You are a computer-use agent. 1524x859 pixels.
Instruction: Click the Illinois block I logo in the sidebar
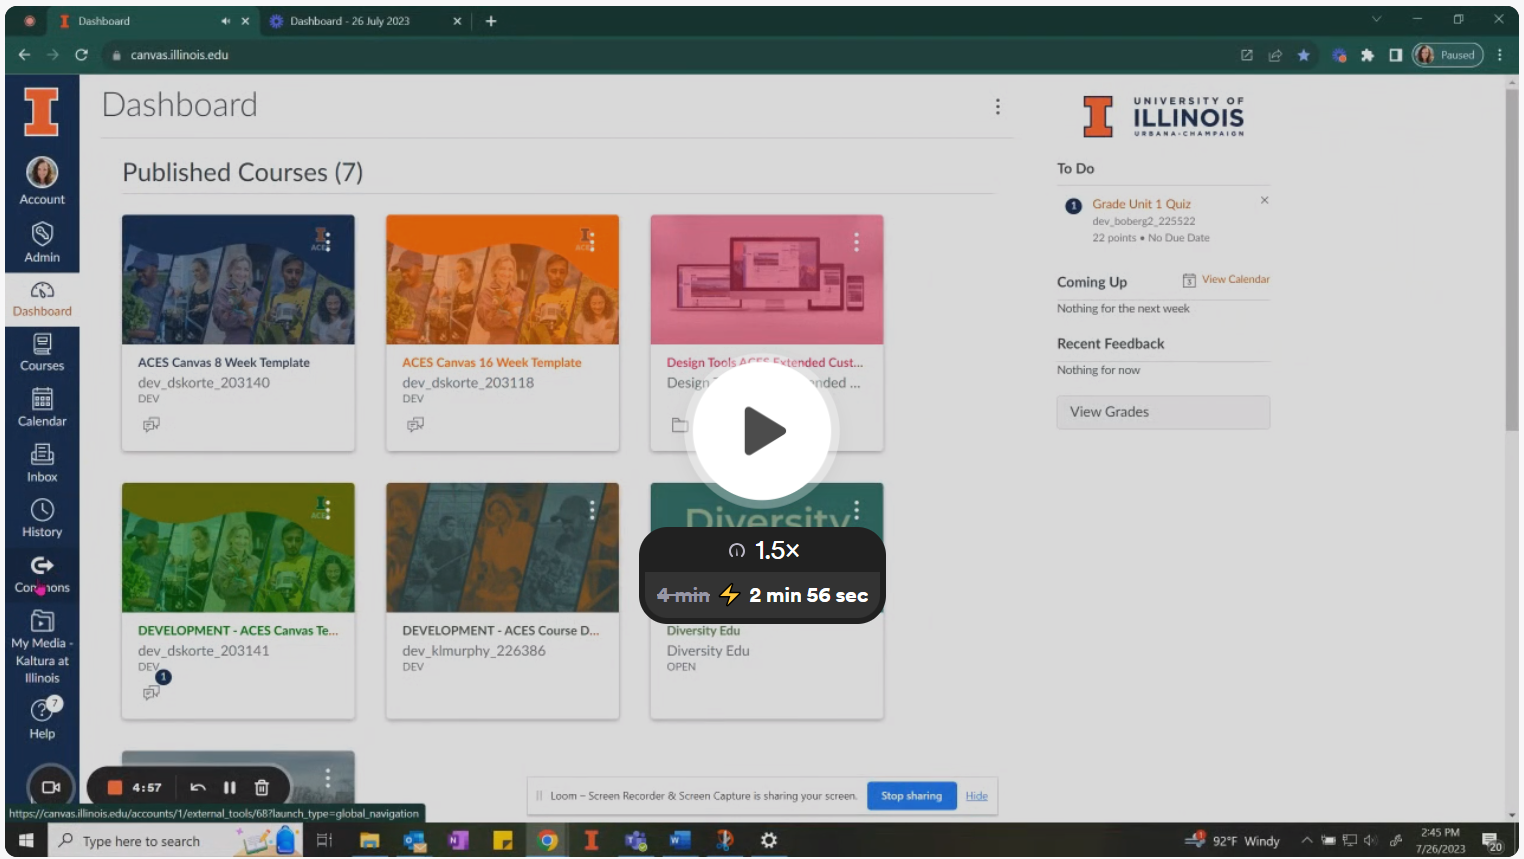coord(41,112)
